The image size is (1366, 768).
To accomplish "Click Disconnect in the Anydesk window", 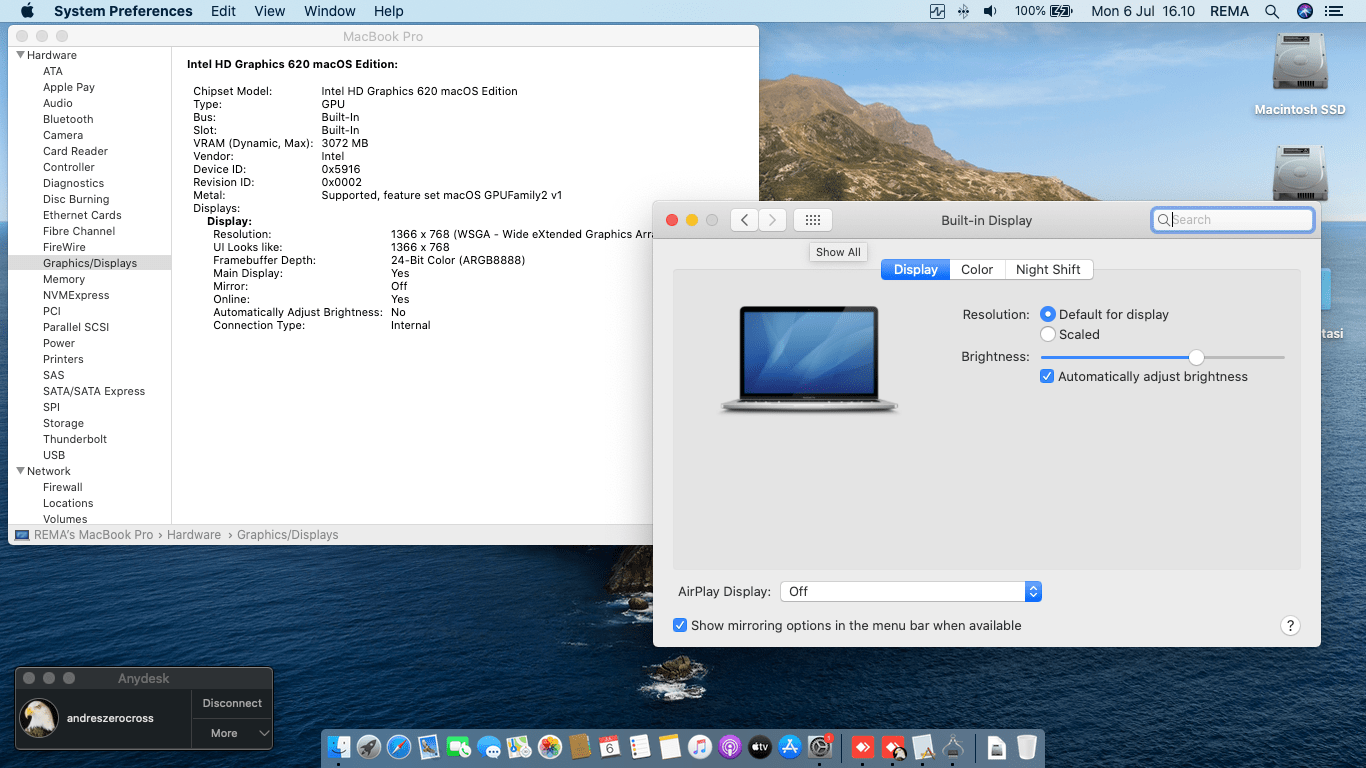I will [232, 703].
